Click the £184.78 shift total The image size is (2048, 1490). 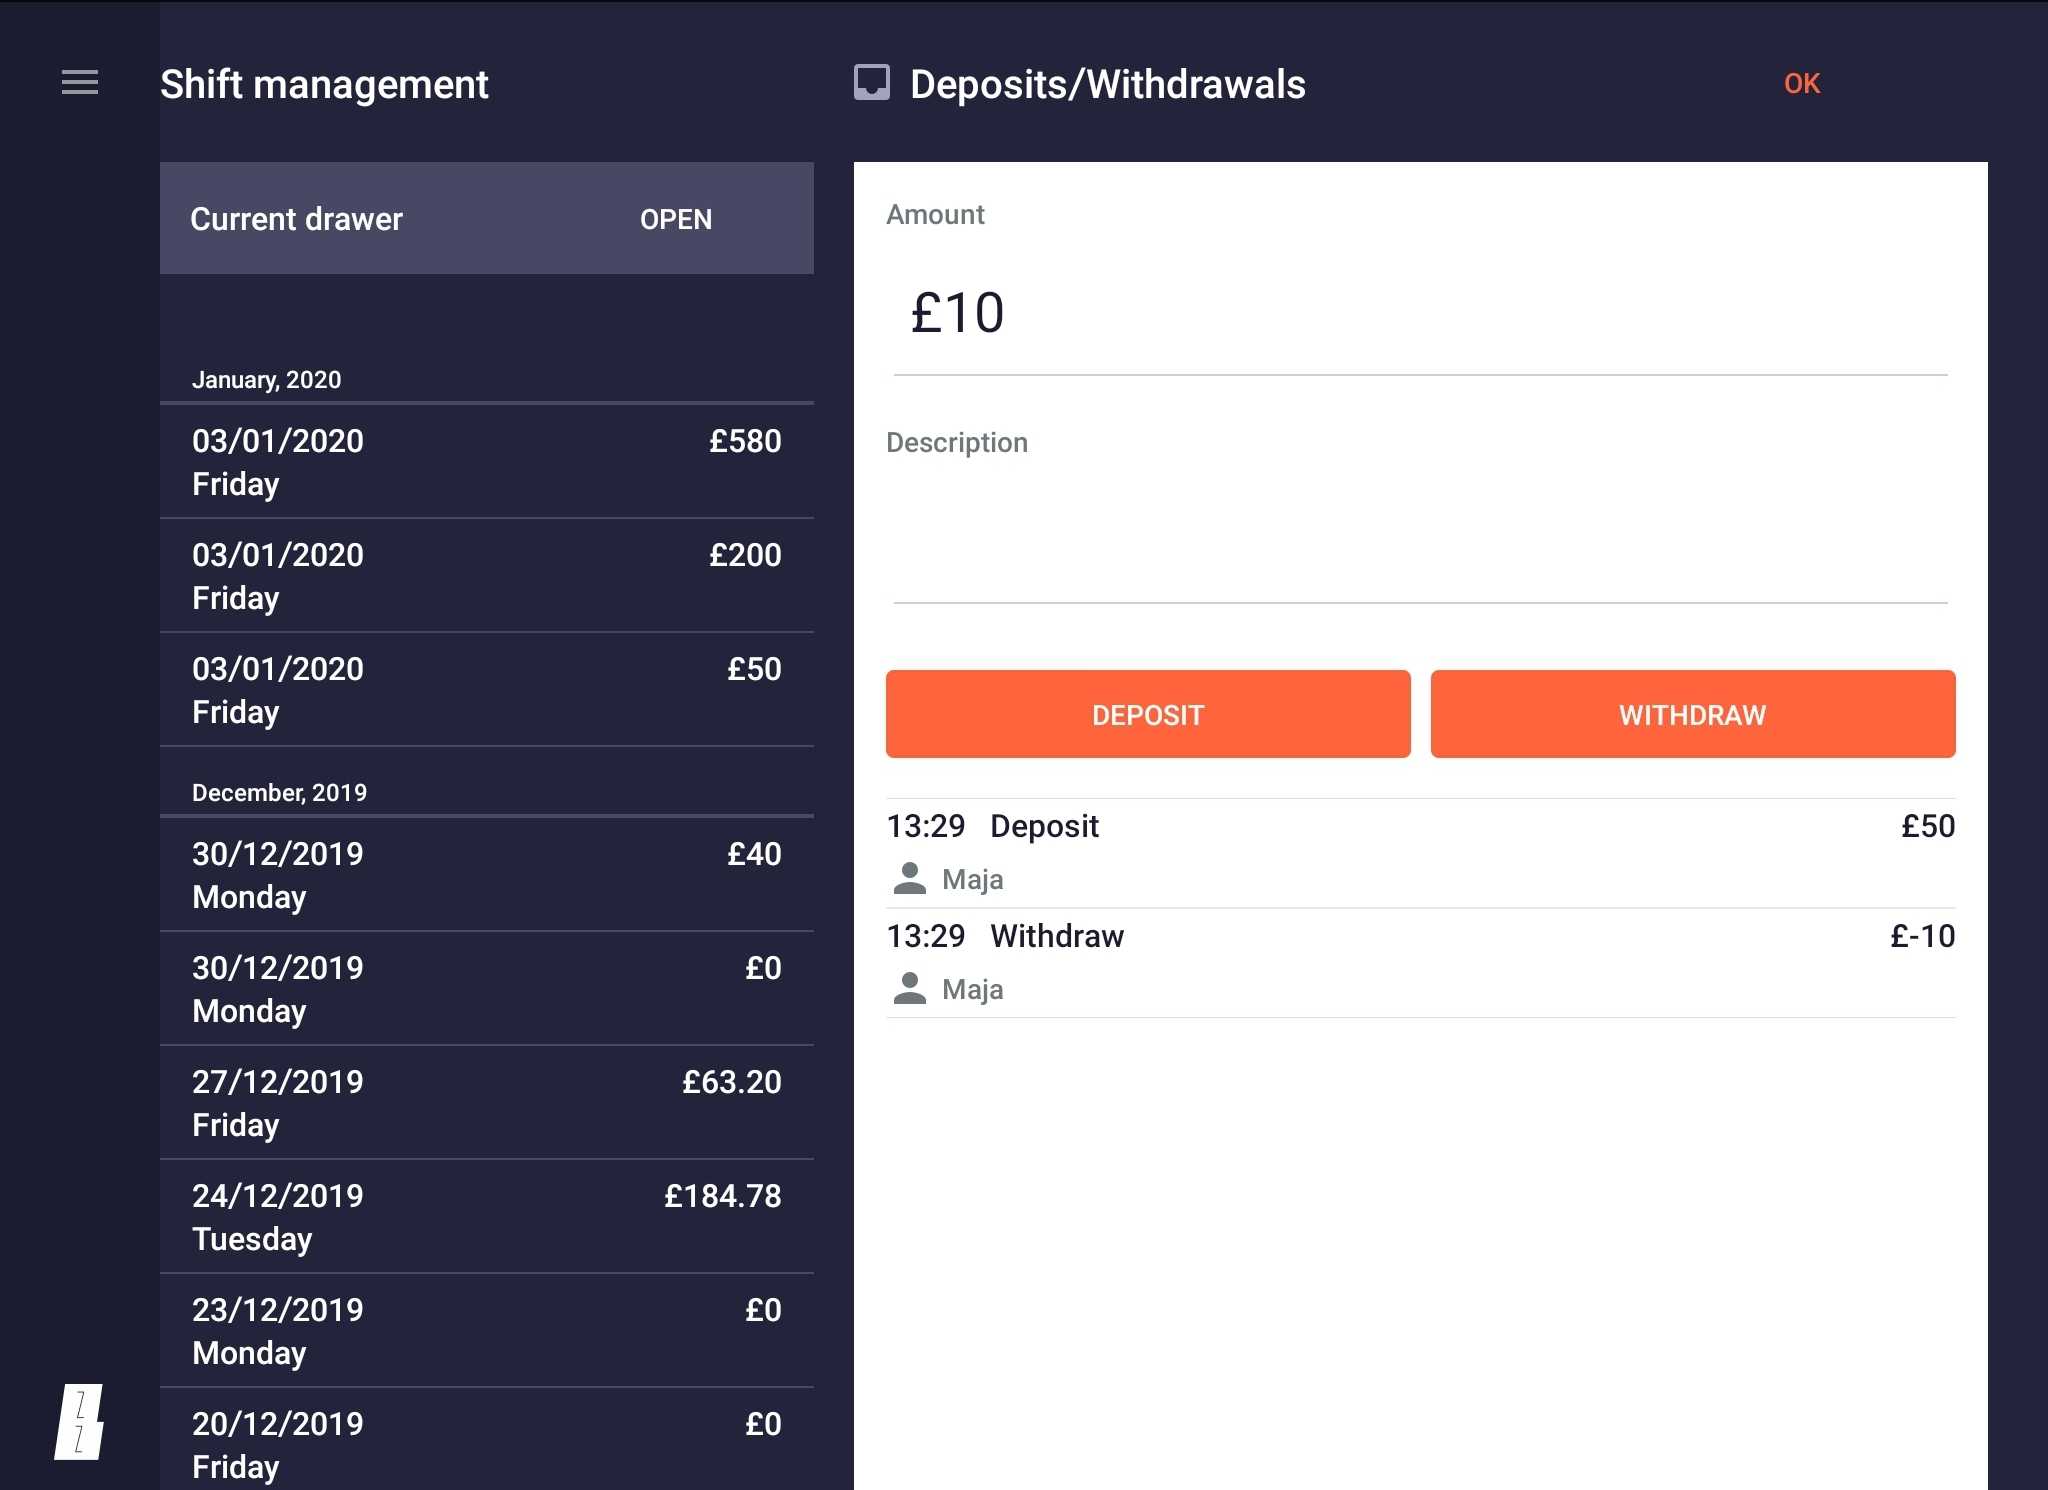coord(723,1196)
